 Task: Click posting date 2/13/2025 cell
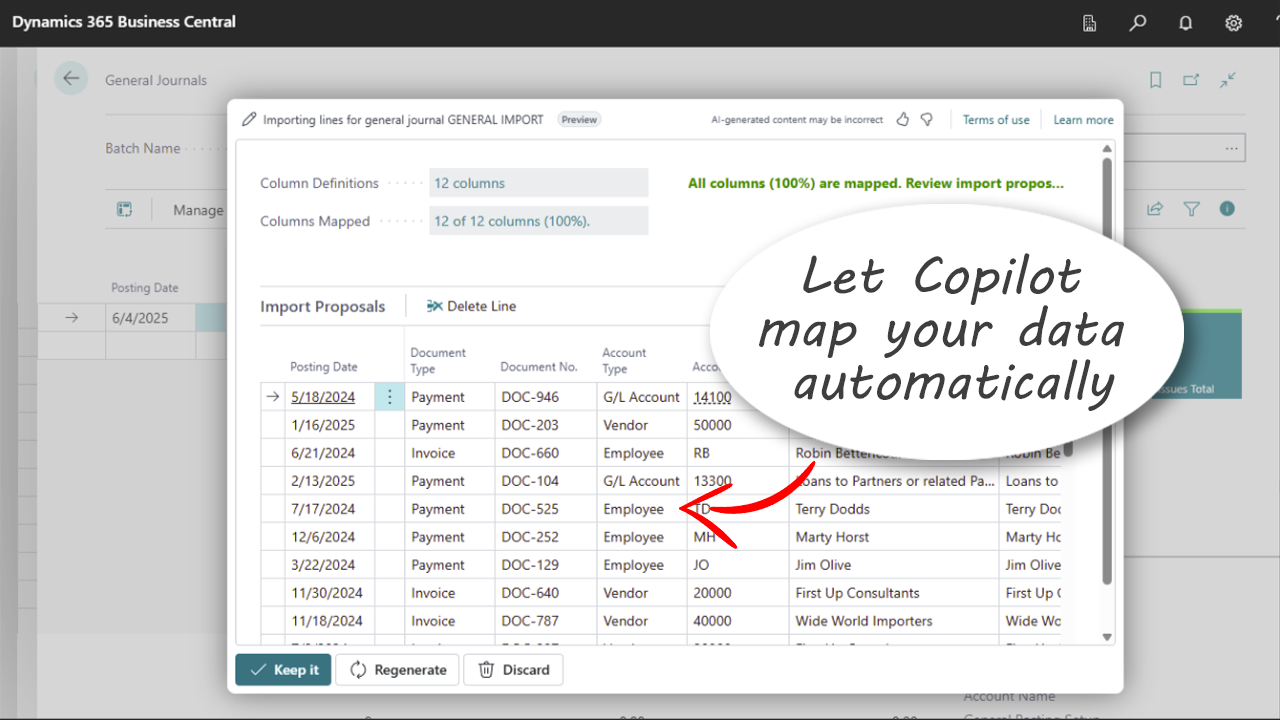[x=330, y=481]
